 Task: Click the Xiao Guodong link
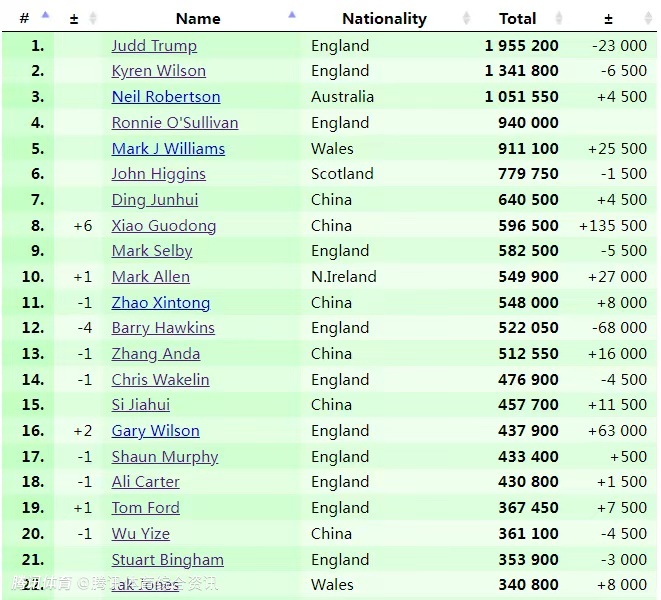coord(163,225)
